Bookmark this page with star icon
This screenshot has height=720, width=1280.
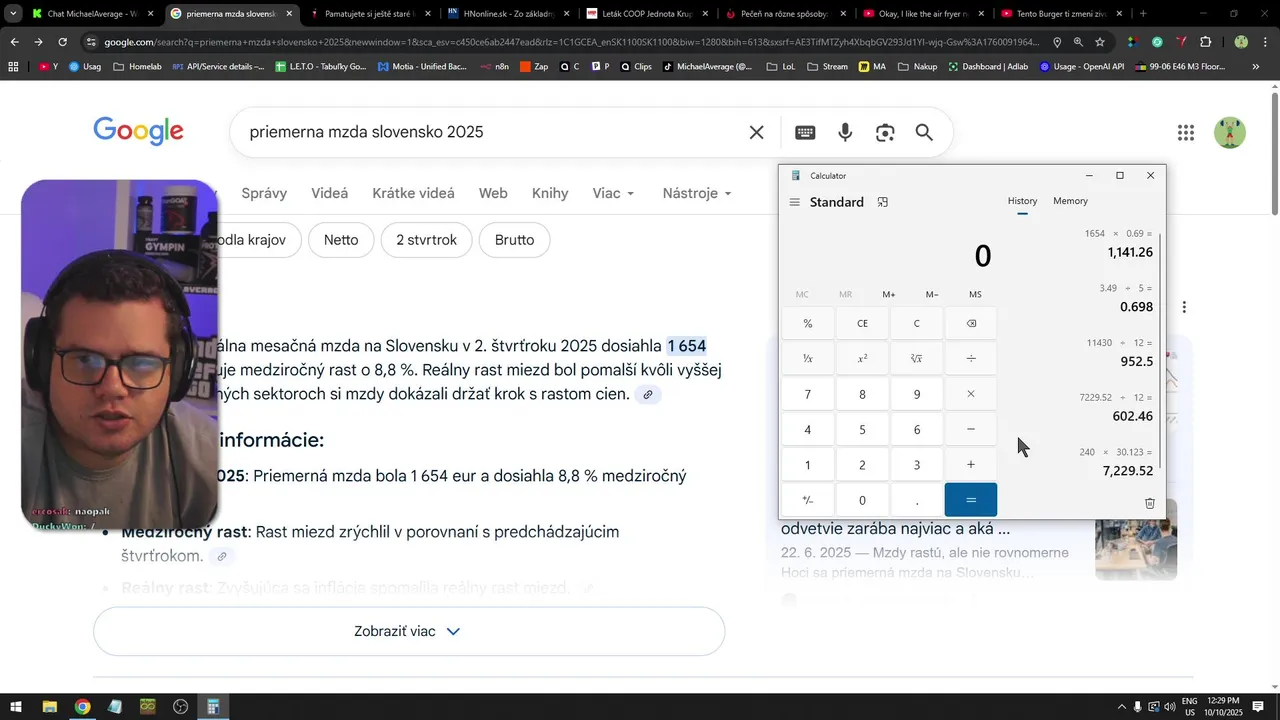click(1100, 42)
